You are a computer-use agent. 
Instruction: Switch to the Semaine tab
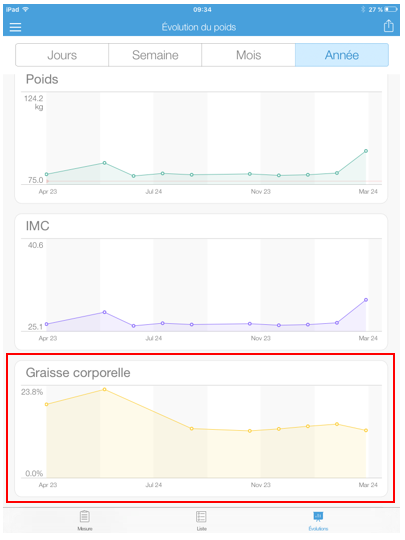(155, 55)
